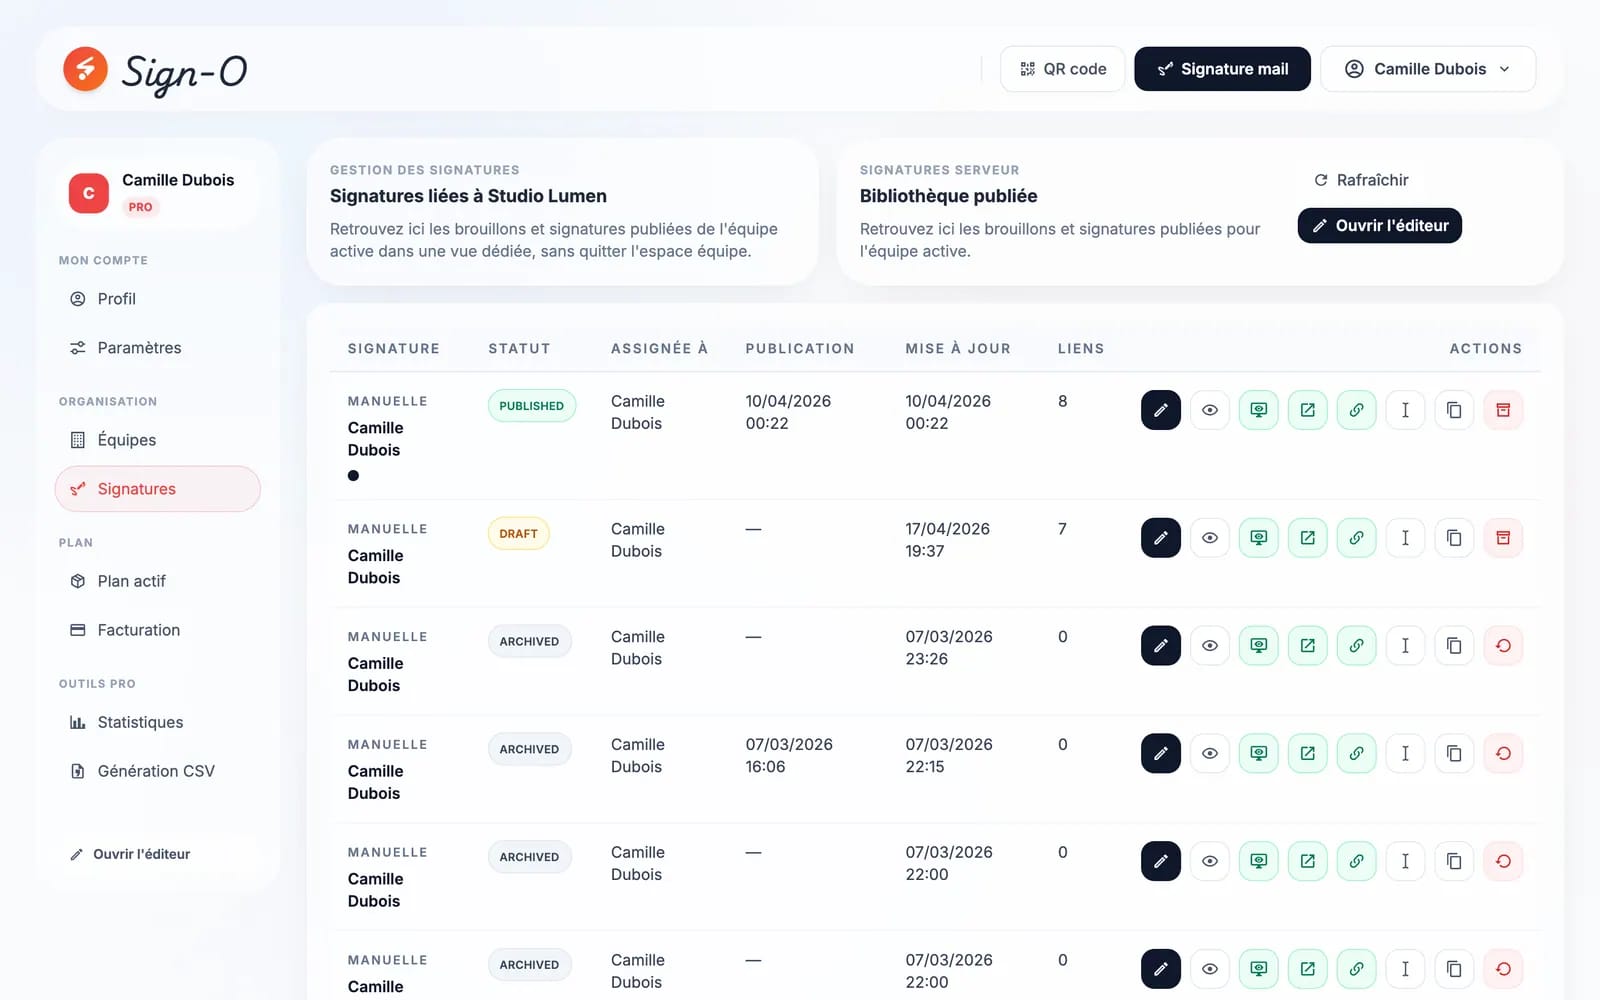Edit the DRAFT signature with pencil icon
The height and width of the screenshot is (1000, 1600).
point(1160,538)
